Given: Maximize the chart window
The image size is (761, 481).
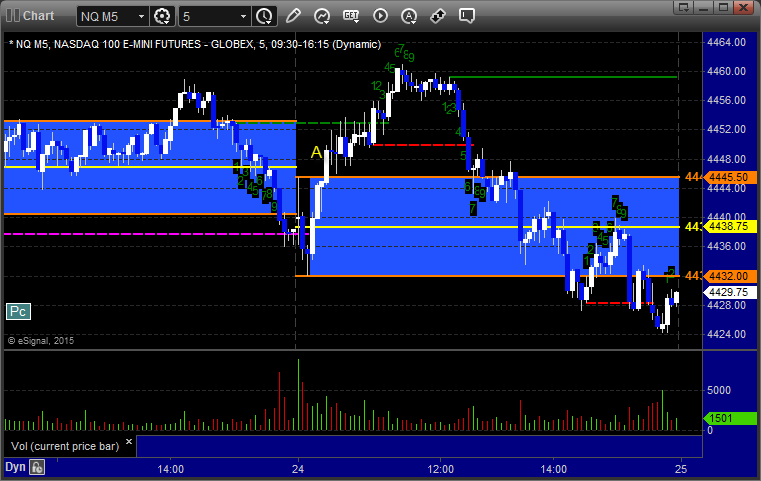Looking at the screenshot, I should [723, 7].
